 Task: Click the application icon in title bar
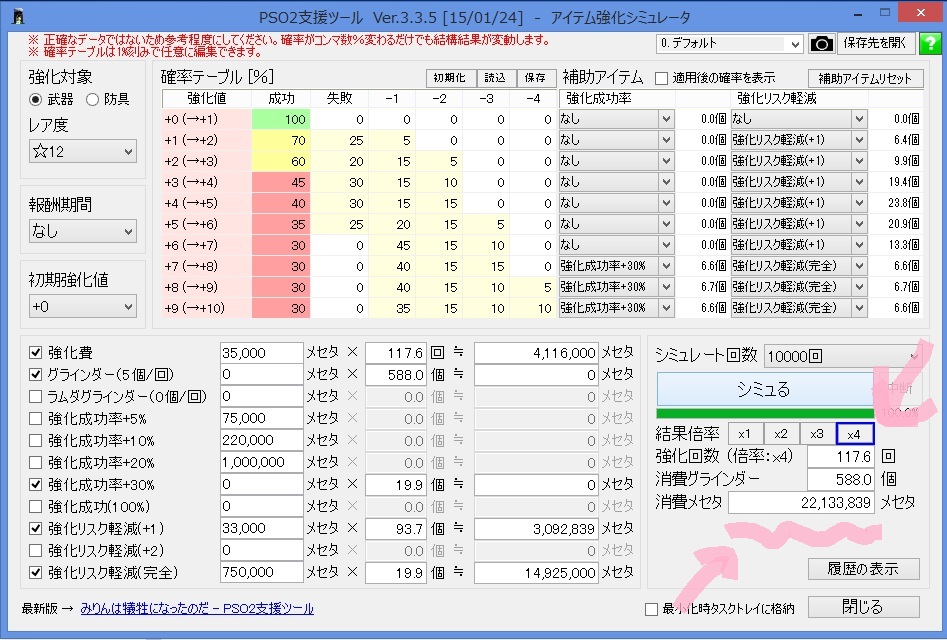click(x=19, y=16)
